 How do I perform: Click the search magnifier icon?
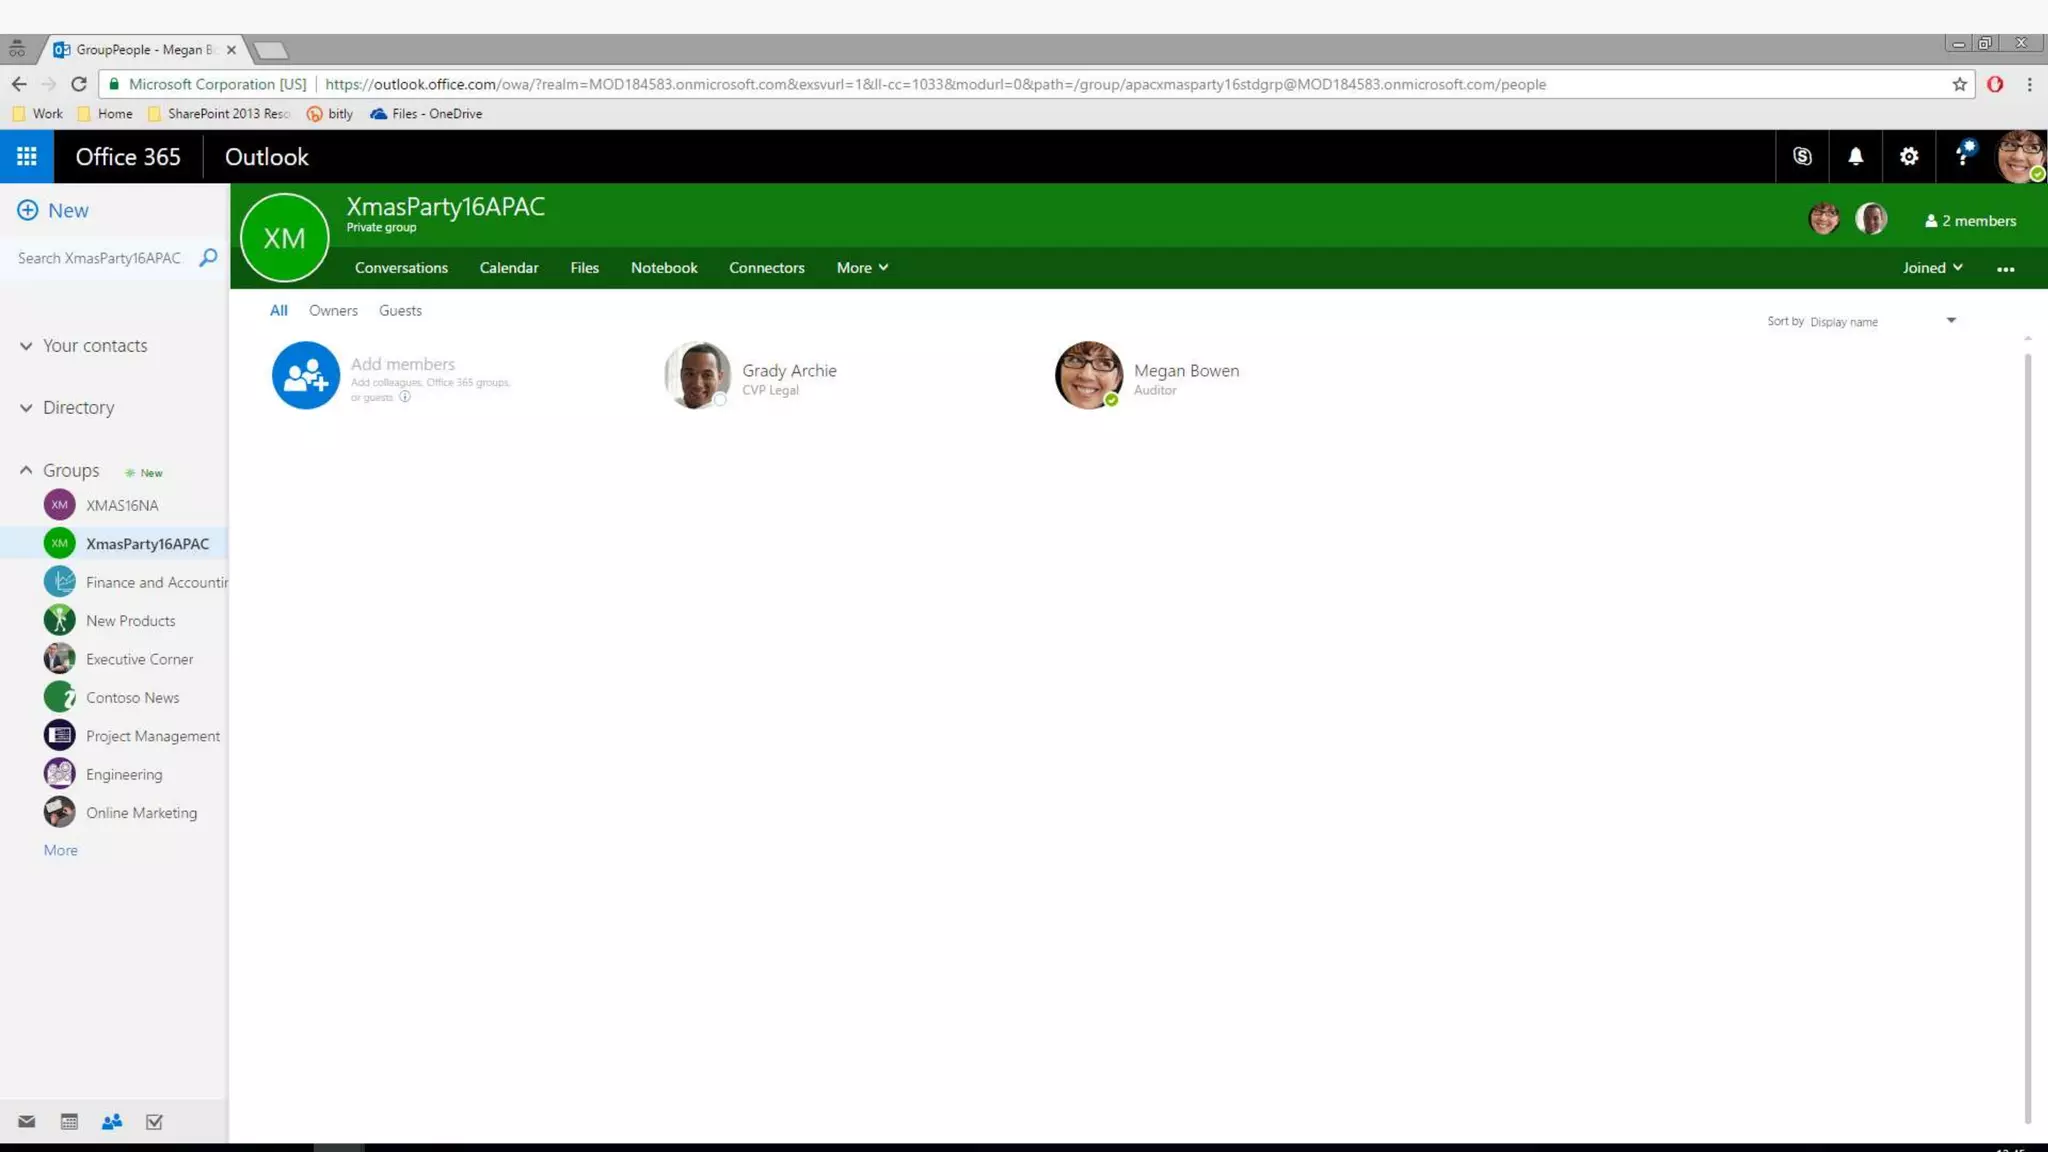point(208,258)
